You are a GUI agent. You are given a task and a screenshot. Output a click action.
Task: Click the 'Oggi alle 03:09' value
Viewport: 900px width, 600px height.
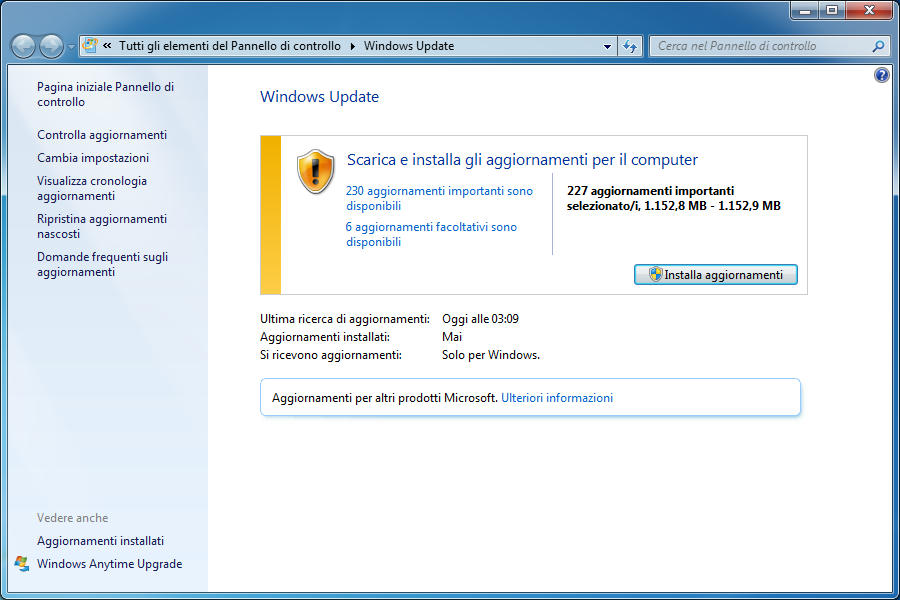(x=480, y=319)
